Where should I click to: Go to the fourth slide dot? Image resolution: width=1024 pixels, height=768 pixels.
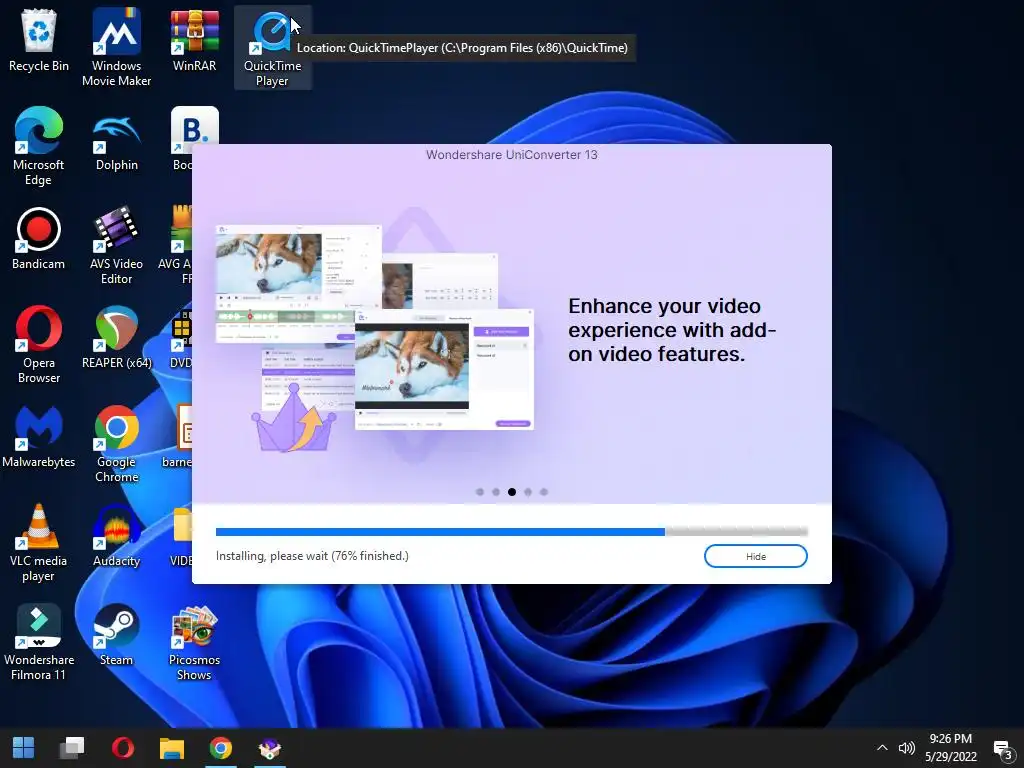tap(528, 492)
